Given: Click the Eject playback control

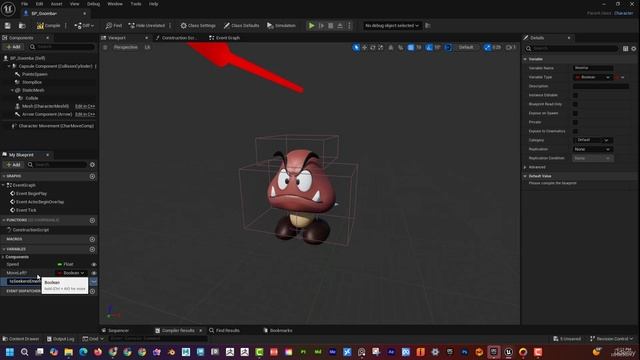Looking at the screenshot, I should pyautogui.click(x=340, y=26).
